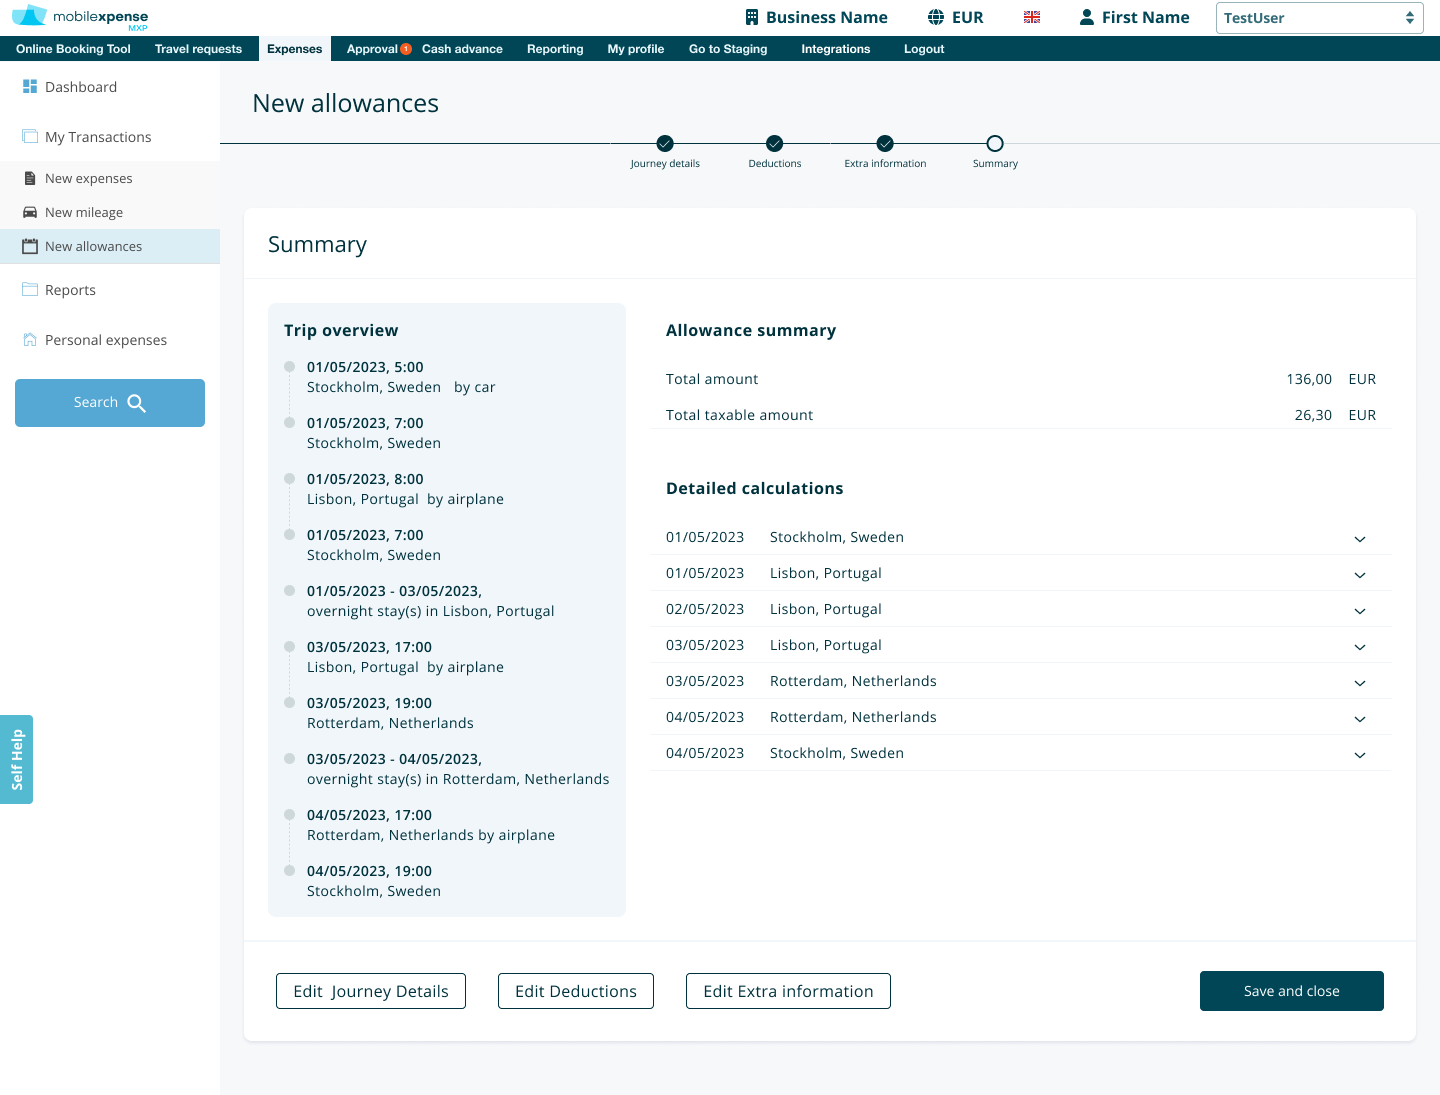The height and width of the screenshot is (1095, 1440).
Task: Click the user profile icon near First Name
Action: pos(1087,17)
